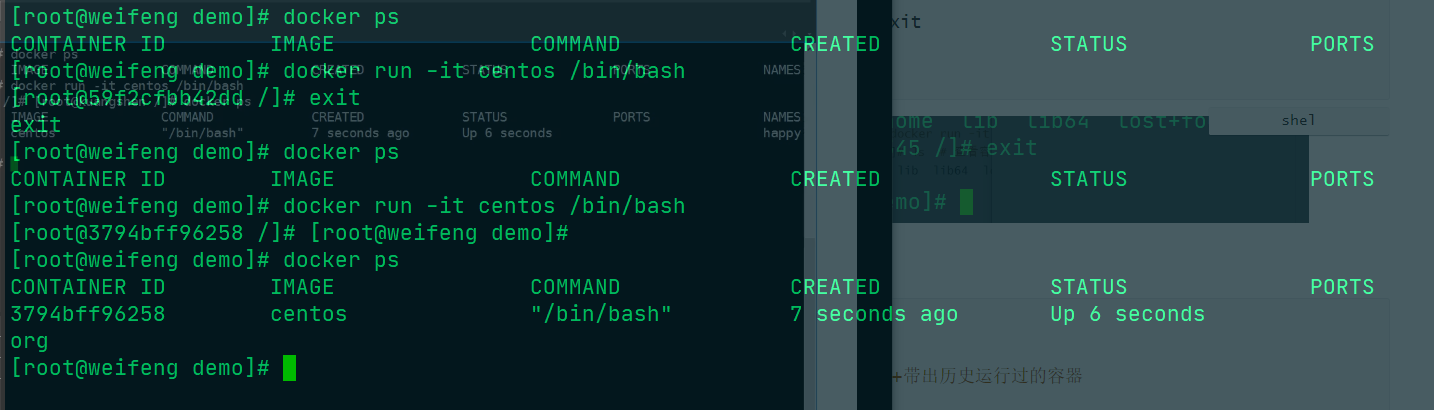Click the '[root@59f2cfbb42dd /]# exit' command line
Image resolution: width=1434 pixels, height=410 pixels.
coord(185,98)
